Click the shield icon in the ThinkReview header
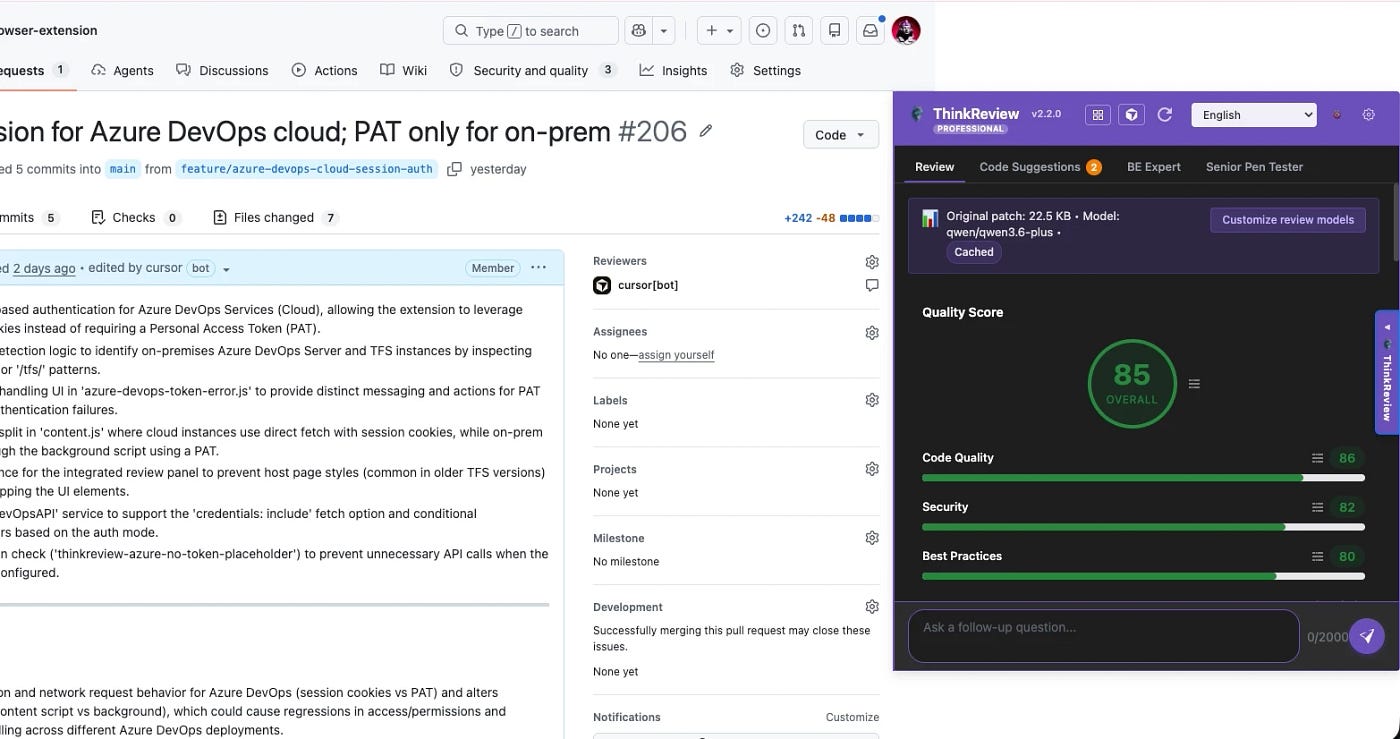This screenshot has height=739, width=1400. [x=1131, y=114]
